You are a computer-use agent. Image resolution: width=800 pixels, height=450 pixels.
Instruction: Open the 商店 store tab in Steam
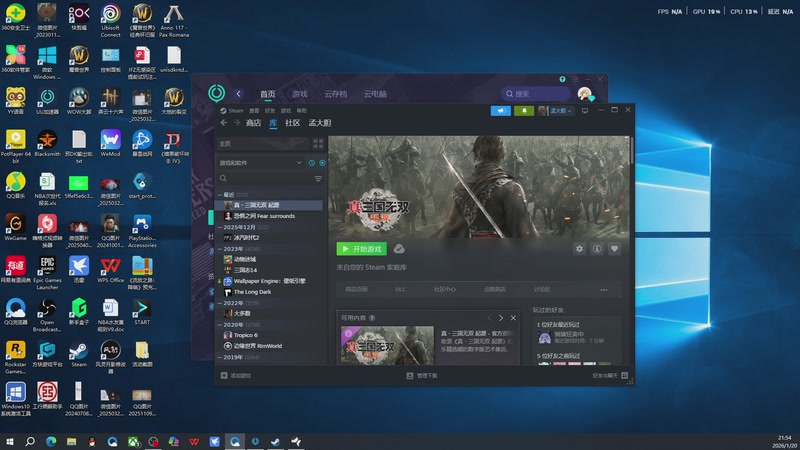point(254,123)
